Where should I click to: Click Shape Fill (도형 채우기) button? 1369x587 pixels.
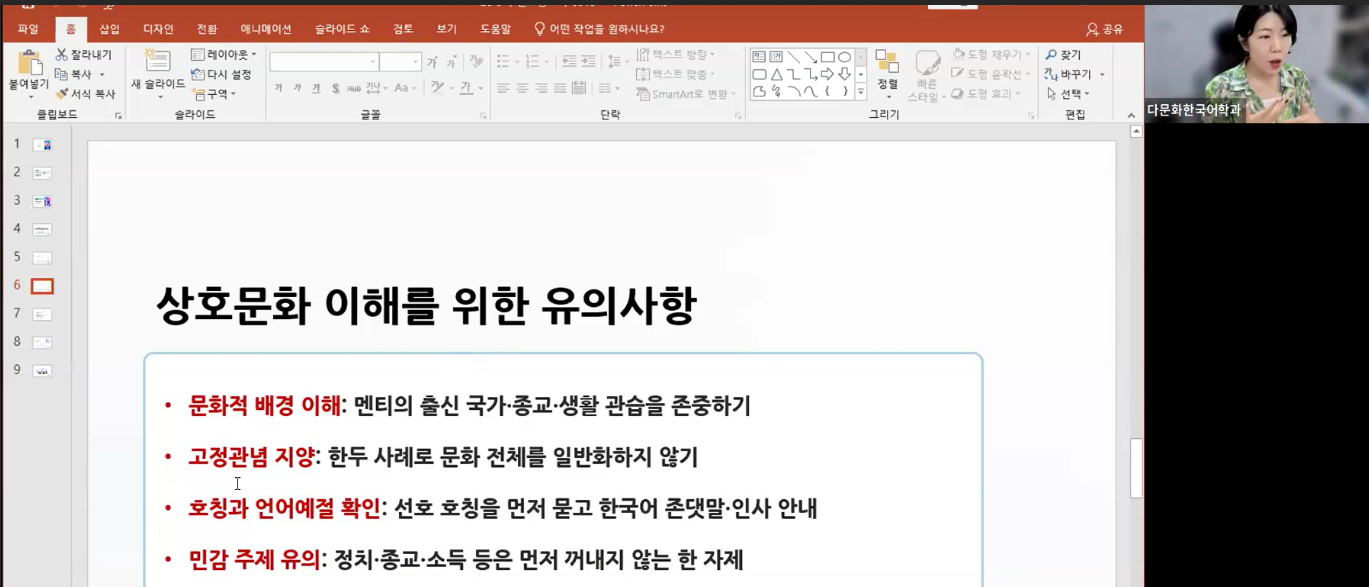[991, 55]
